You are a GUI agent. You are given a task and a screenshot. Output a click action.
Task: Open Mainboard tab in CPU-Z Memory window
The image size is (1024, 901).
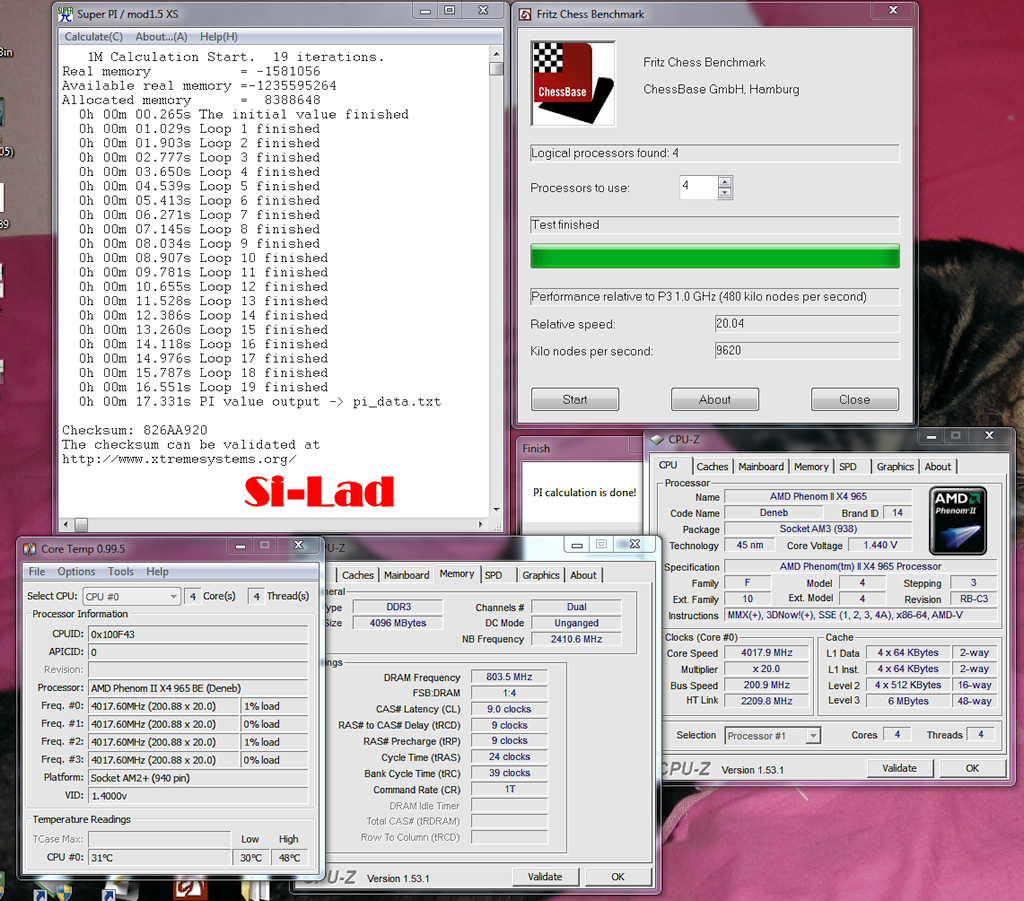coord(406,575)
